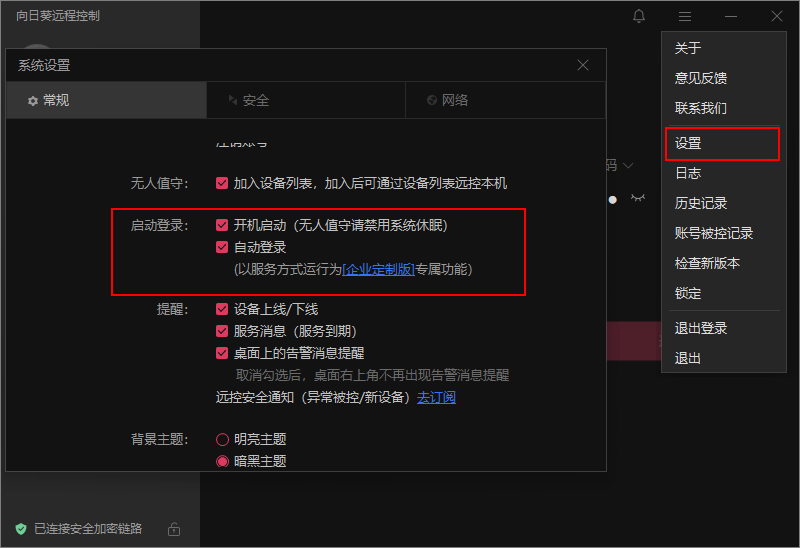Click the green security shield icon
Viewport: 800px width, 548px height.
21,529
